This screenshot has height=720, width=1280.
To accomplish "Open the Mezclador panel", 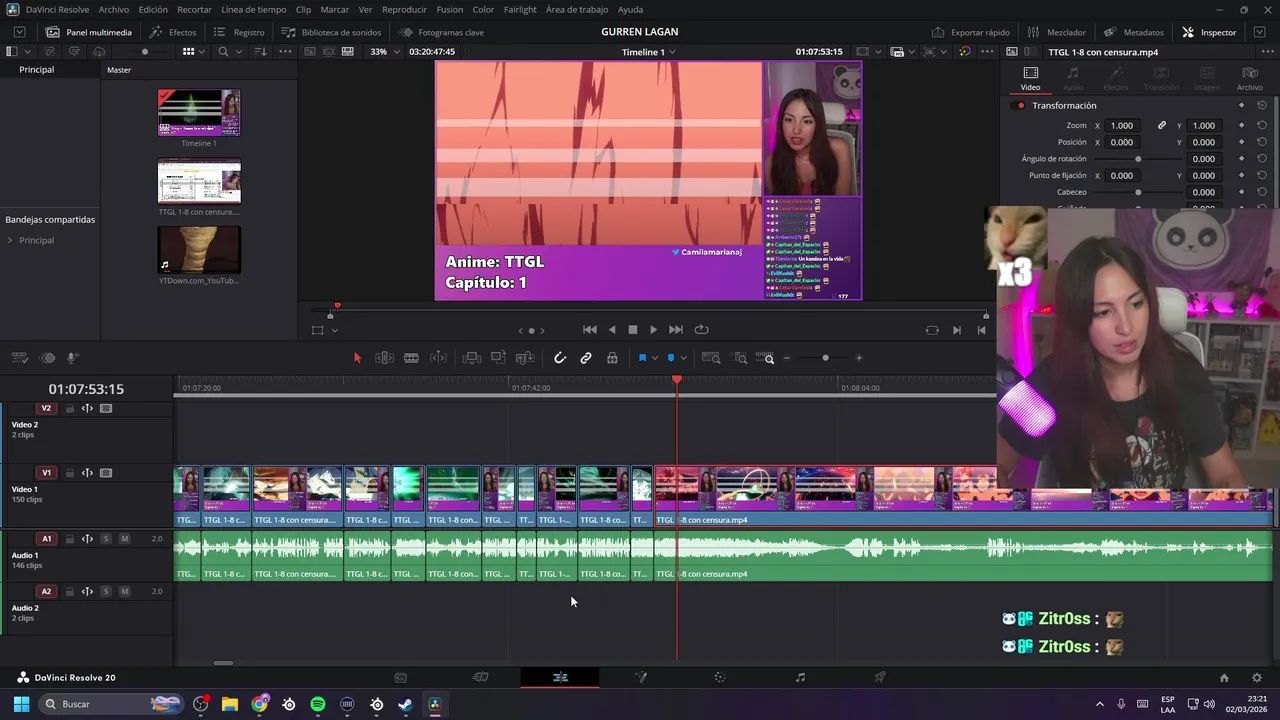I will pos(1056,32).
